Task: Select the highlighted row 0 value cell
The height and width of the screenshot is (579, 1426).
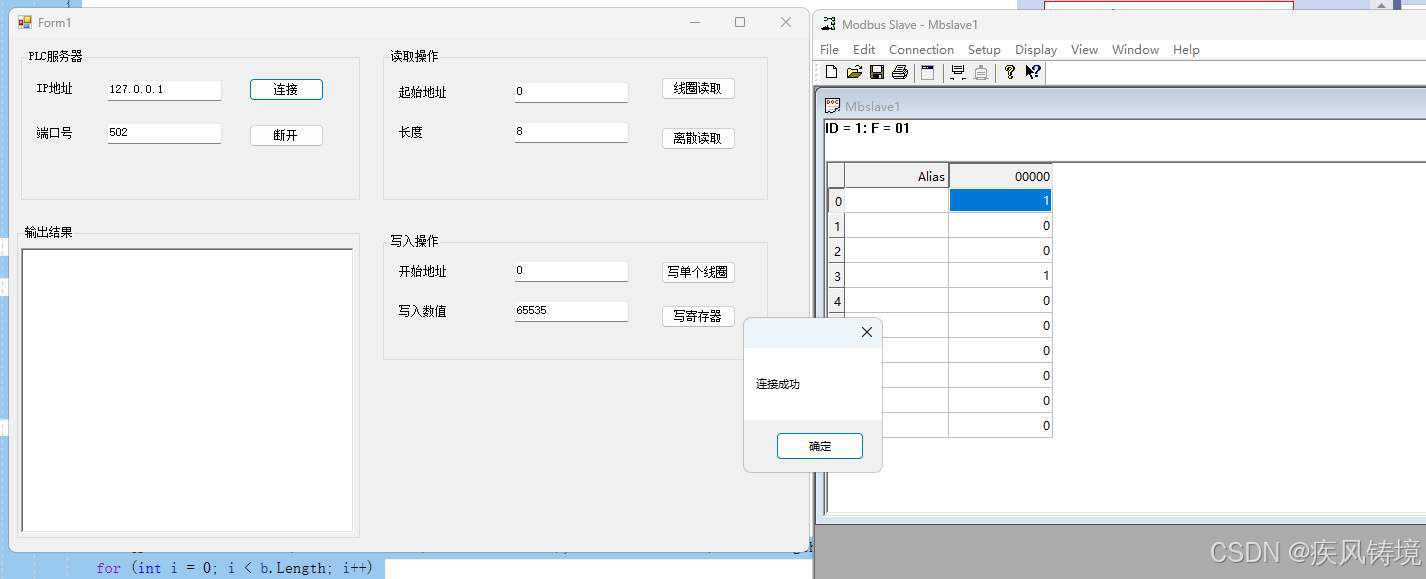Action: (1000, 200)
